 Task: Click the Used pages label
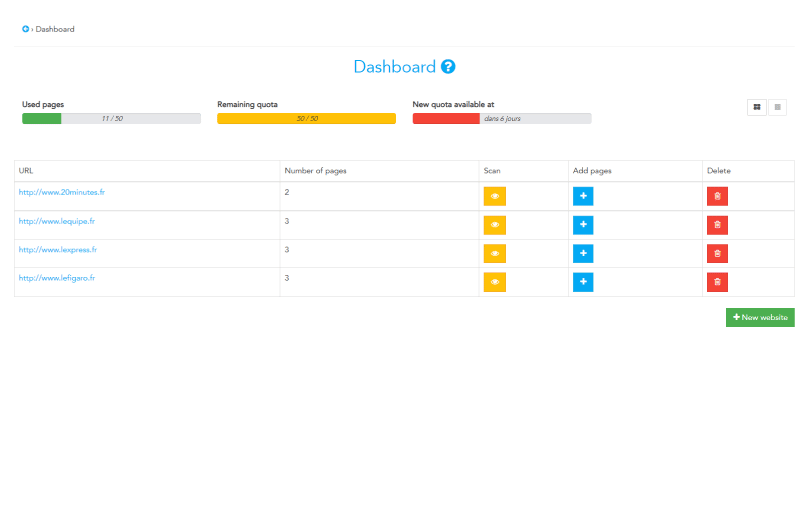[43, 105]
